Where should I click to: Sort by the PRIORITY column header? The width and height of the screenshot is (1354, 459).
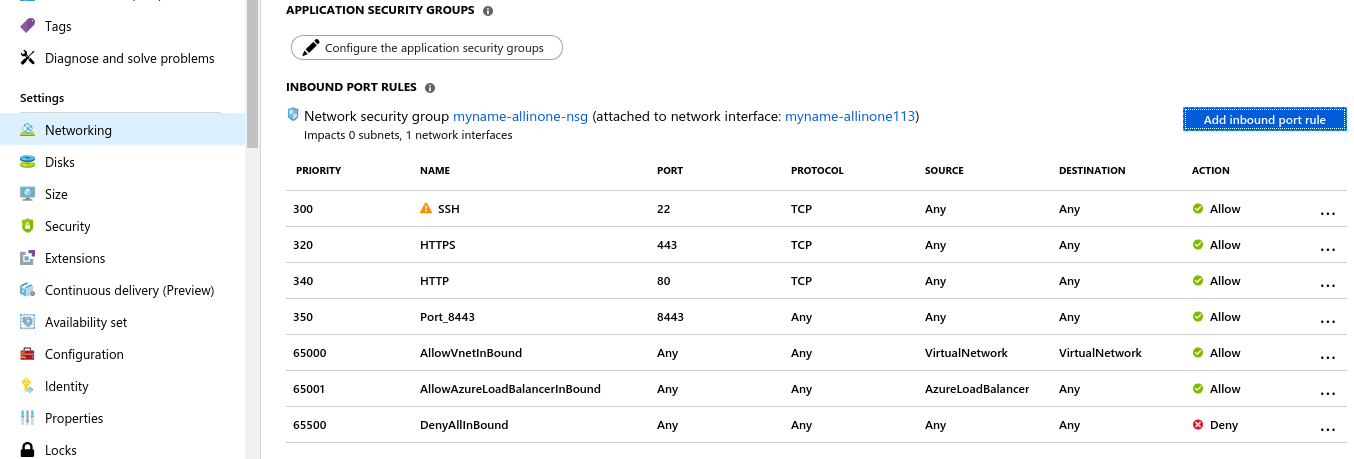[318, 171]
